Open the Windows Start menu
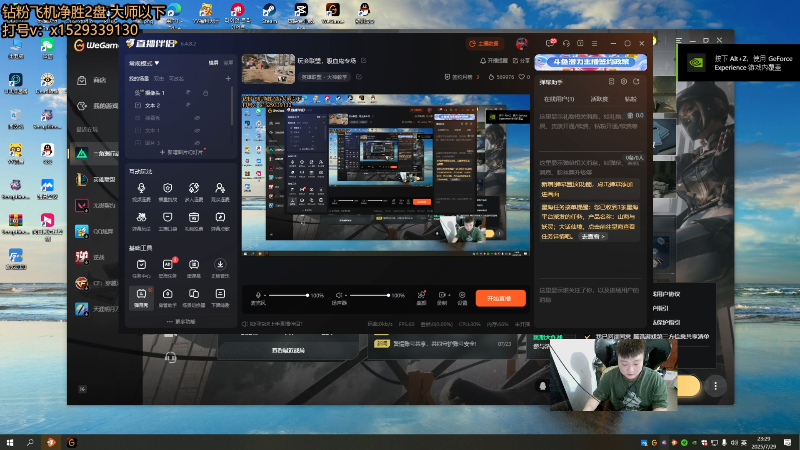This screenshot has height=450, width=800. 10,442
